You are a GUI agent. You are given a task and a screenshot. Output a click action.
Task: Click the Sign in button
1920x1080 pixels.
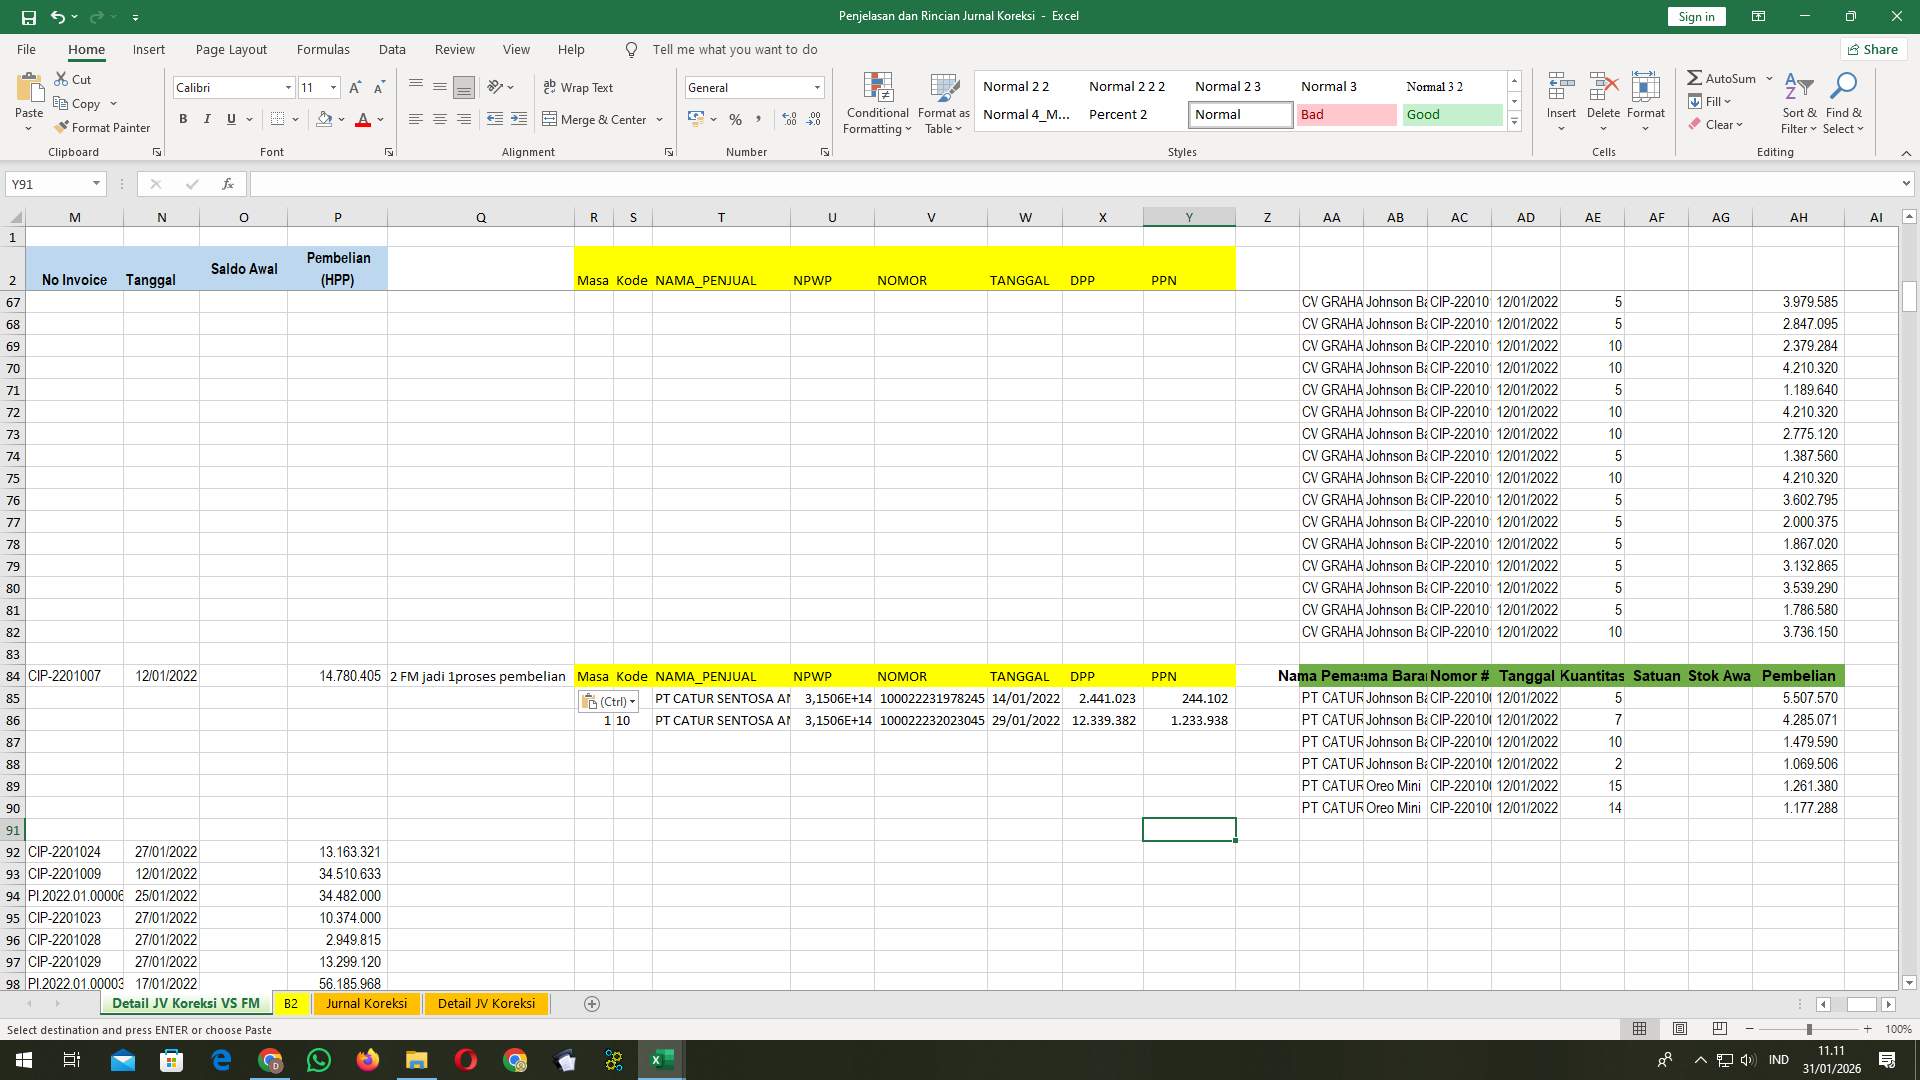[x=1695, y=16]
